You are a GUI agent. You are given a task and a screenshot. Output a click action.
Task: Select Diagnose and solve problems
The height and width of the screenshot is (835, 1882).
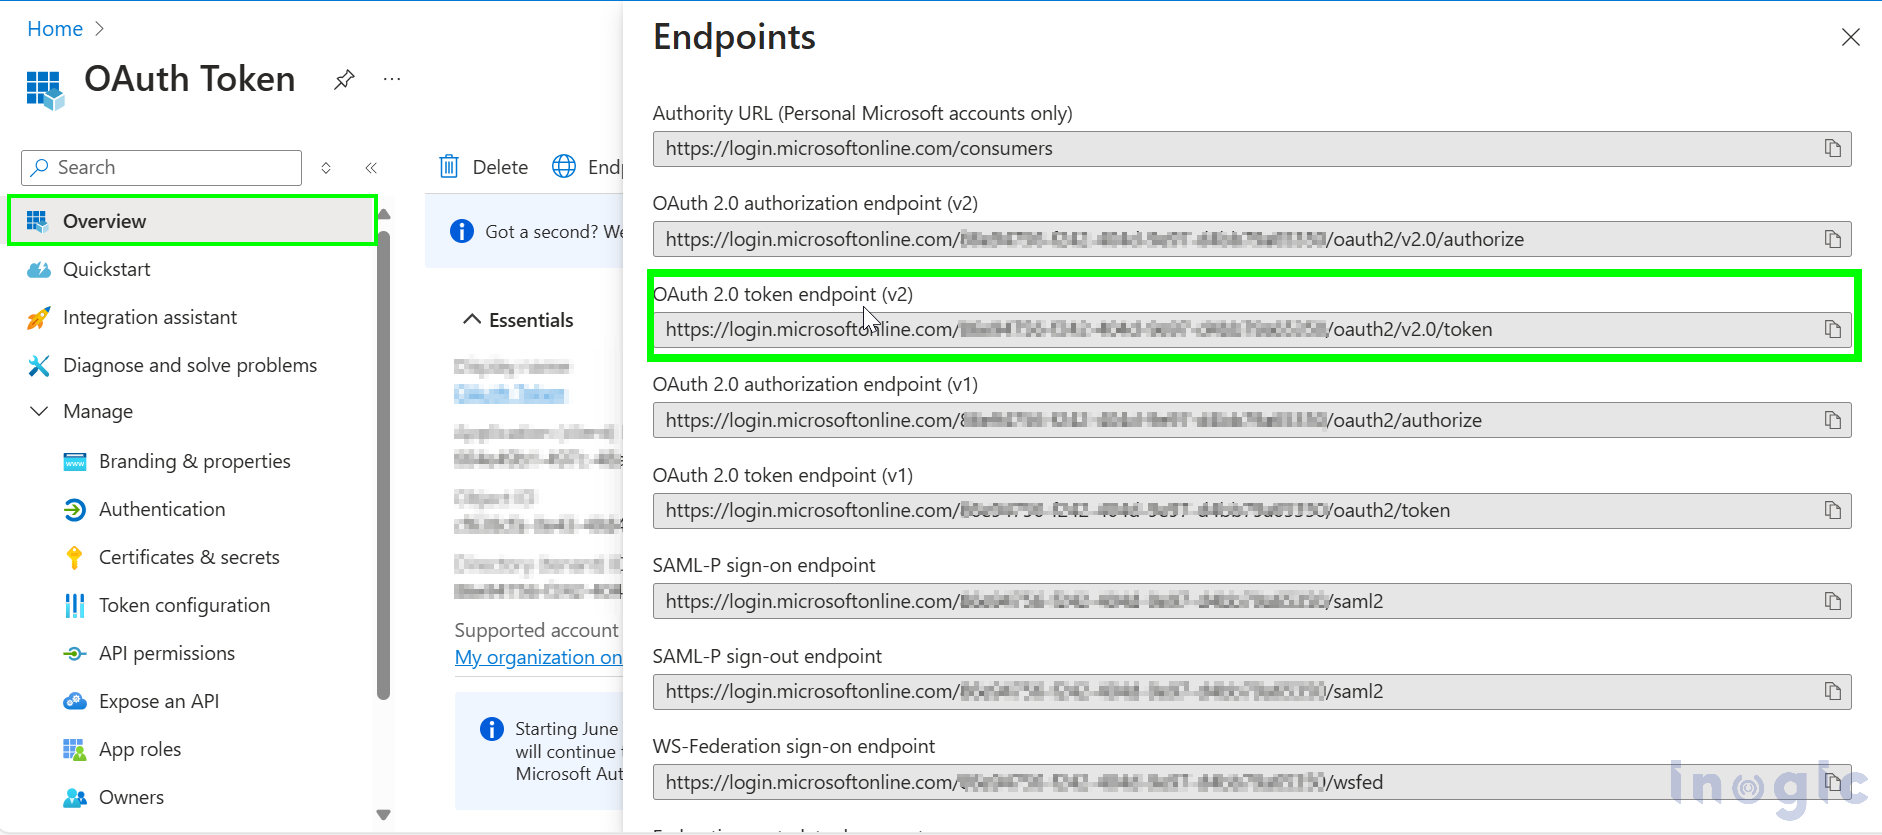[x=192, y=365]
